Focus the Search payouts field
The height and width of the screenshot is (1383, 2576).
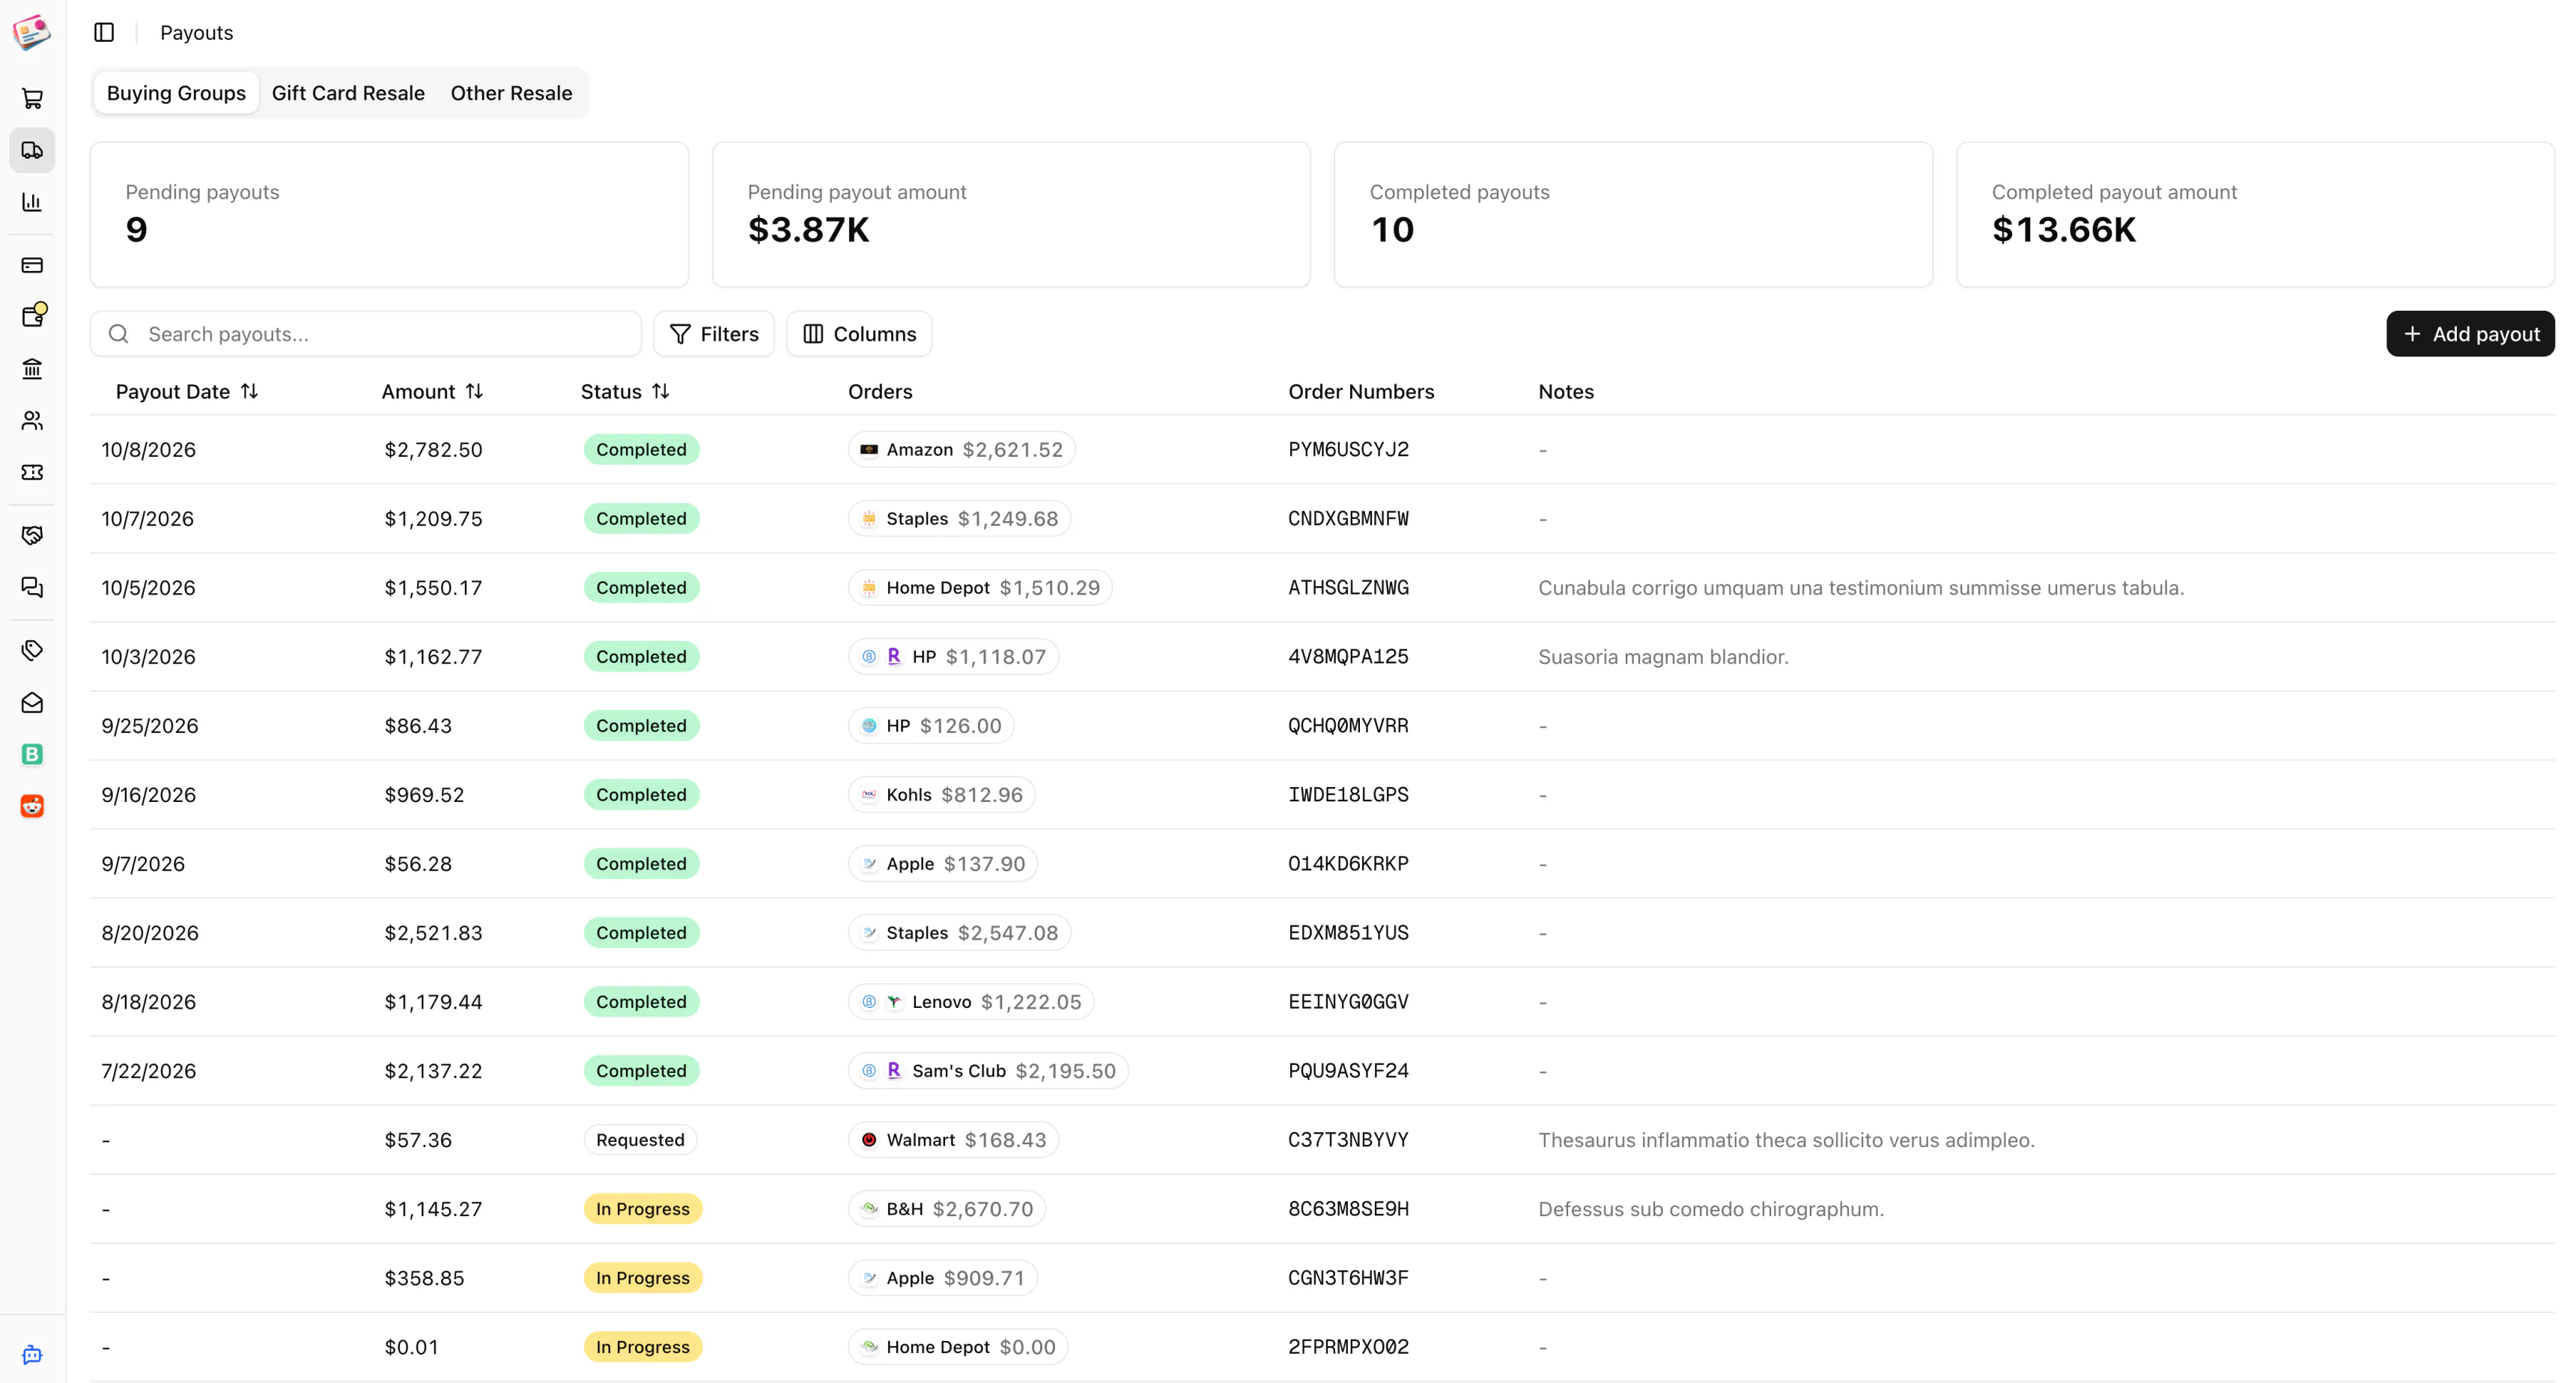coord(366,334)
